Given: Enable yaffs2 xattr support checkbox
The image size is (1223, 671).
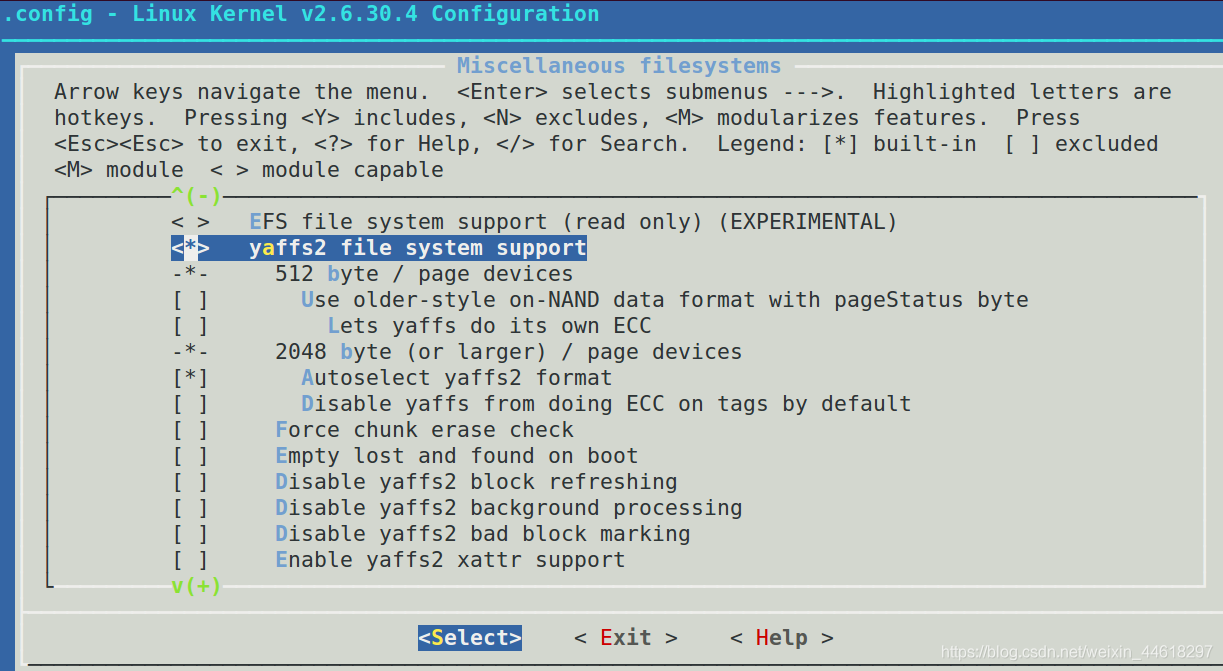Looking at the screenshot, I should click(190, 560).
